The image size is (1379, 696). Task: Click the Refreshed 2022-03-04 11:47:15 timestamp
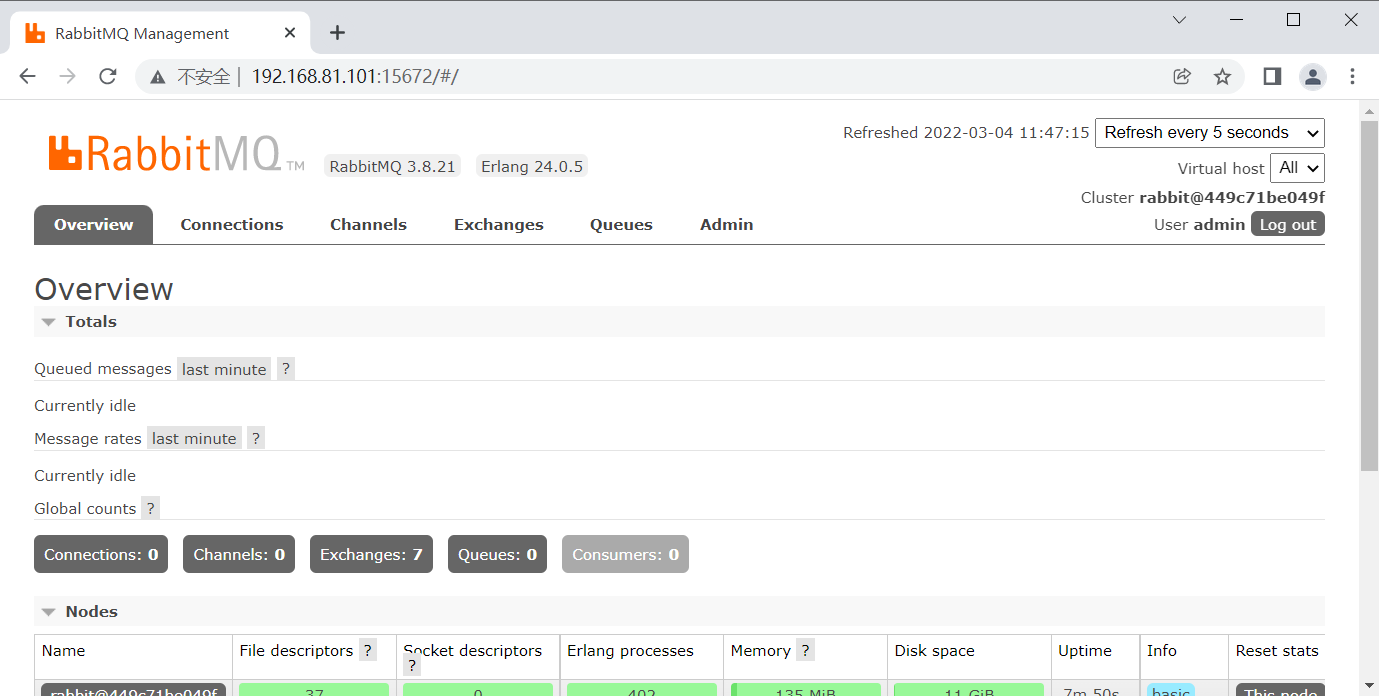point(966,133)
